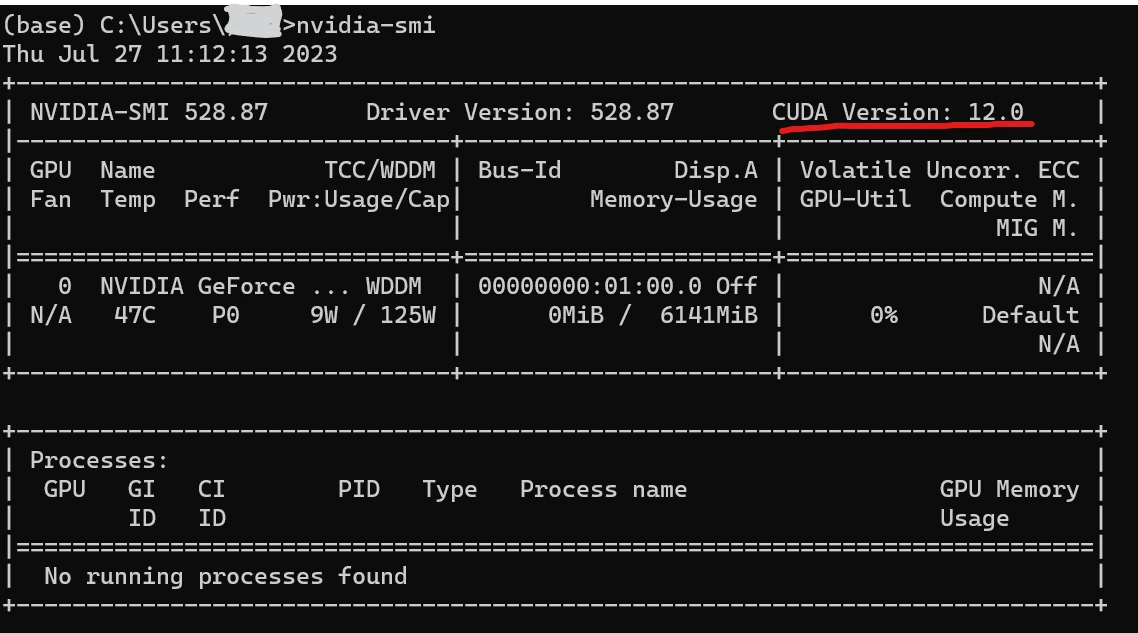Click the 0% GPU utilization value
Viewport: 1138px width, 633px height.
[883, 315]
